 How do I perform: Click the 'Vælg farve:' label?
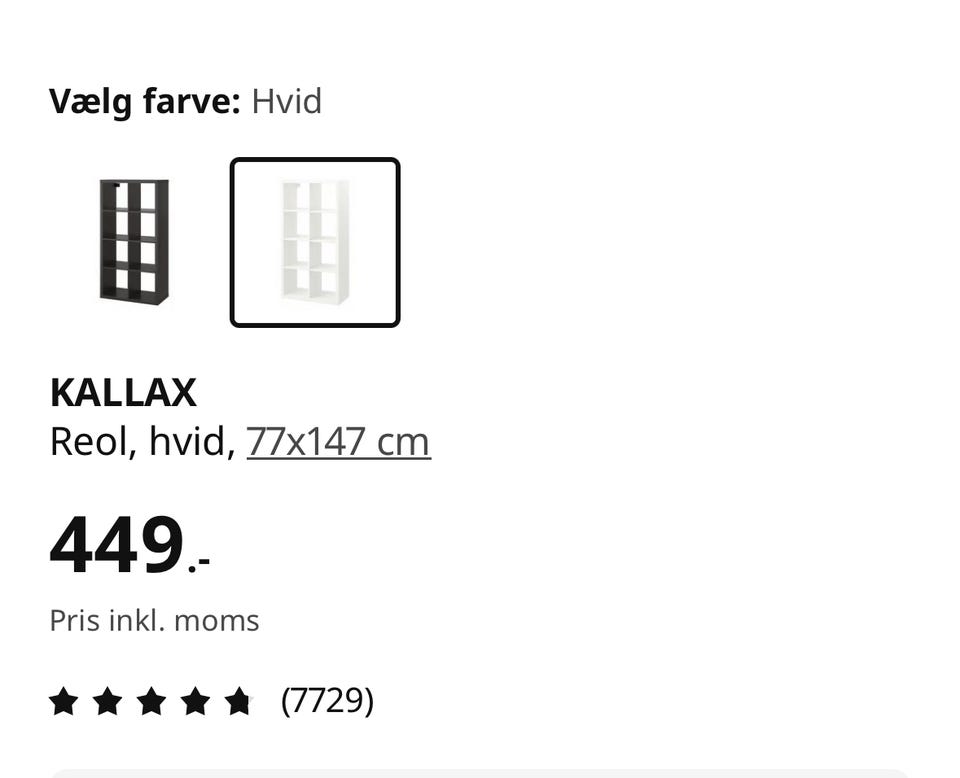coord(144,101)
